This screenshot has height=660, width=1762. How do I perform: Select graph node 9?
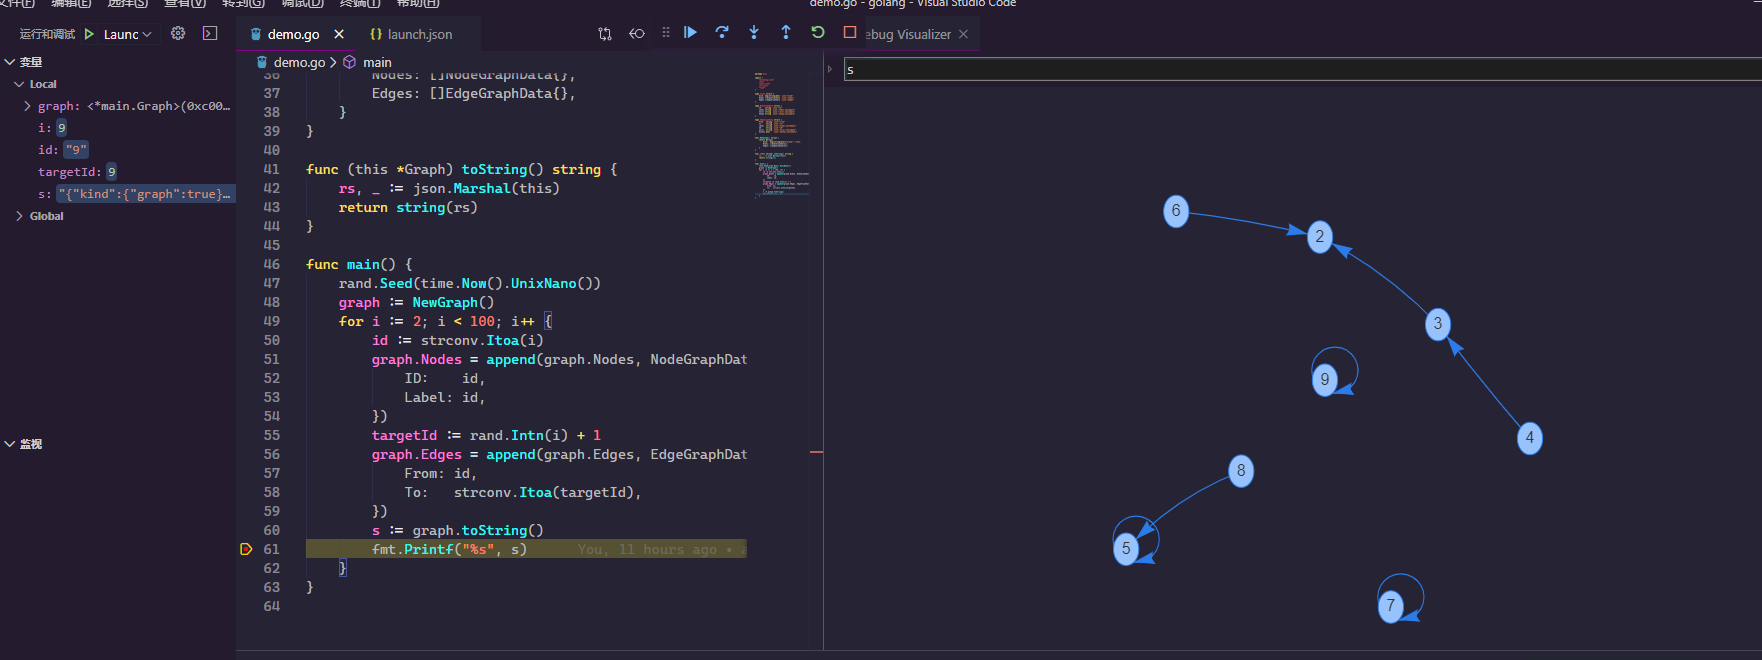(x=1324, y=379)
